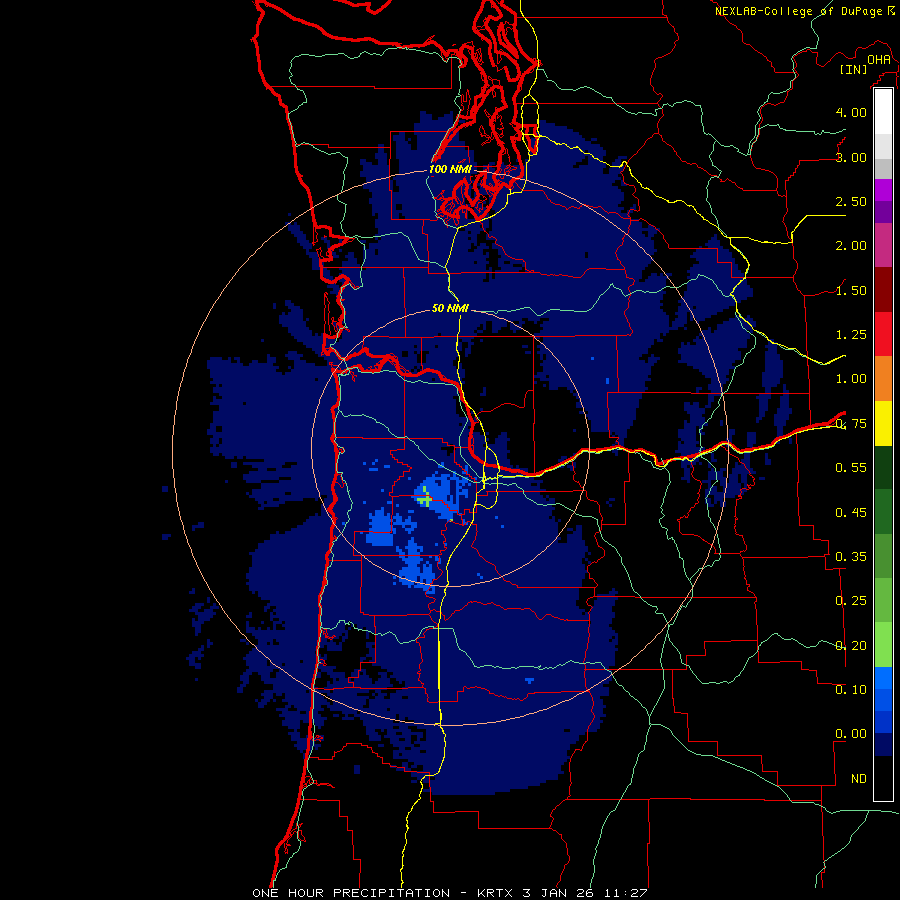This screenshot has height=900, width=900.
Task: Select the pink swatch beside 2.00
Action: [883, 245]
